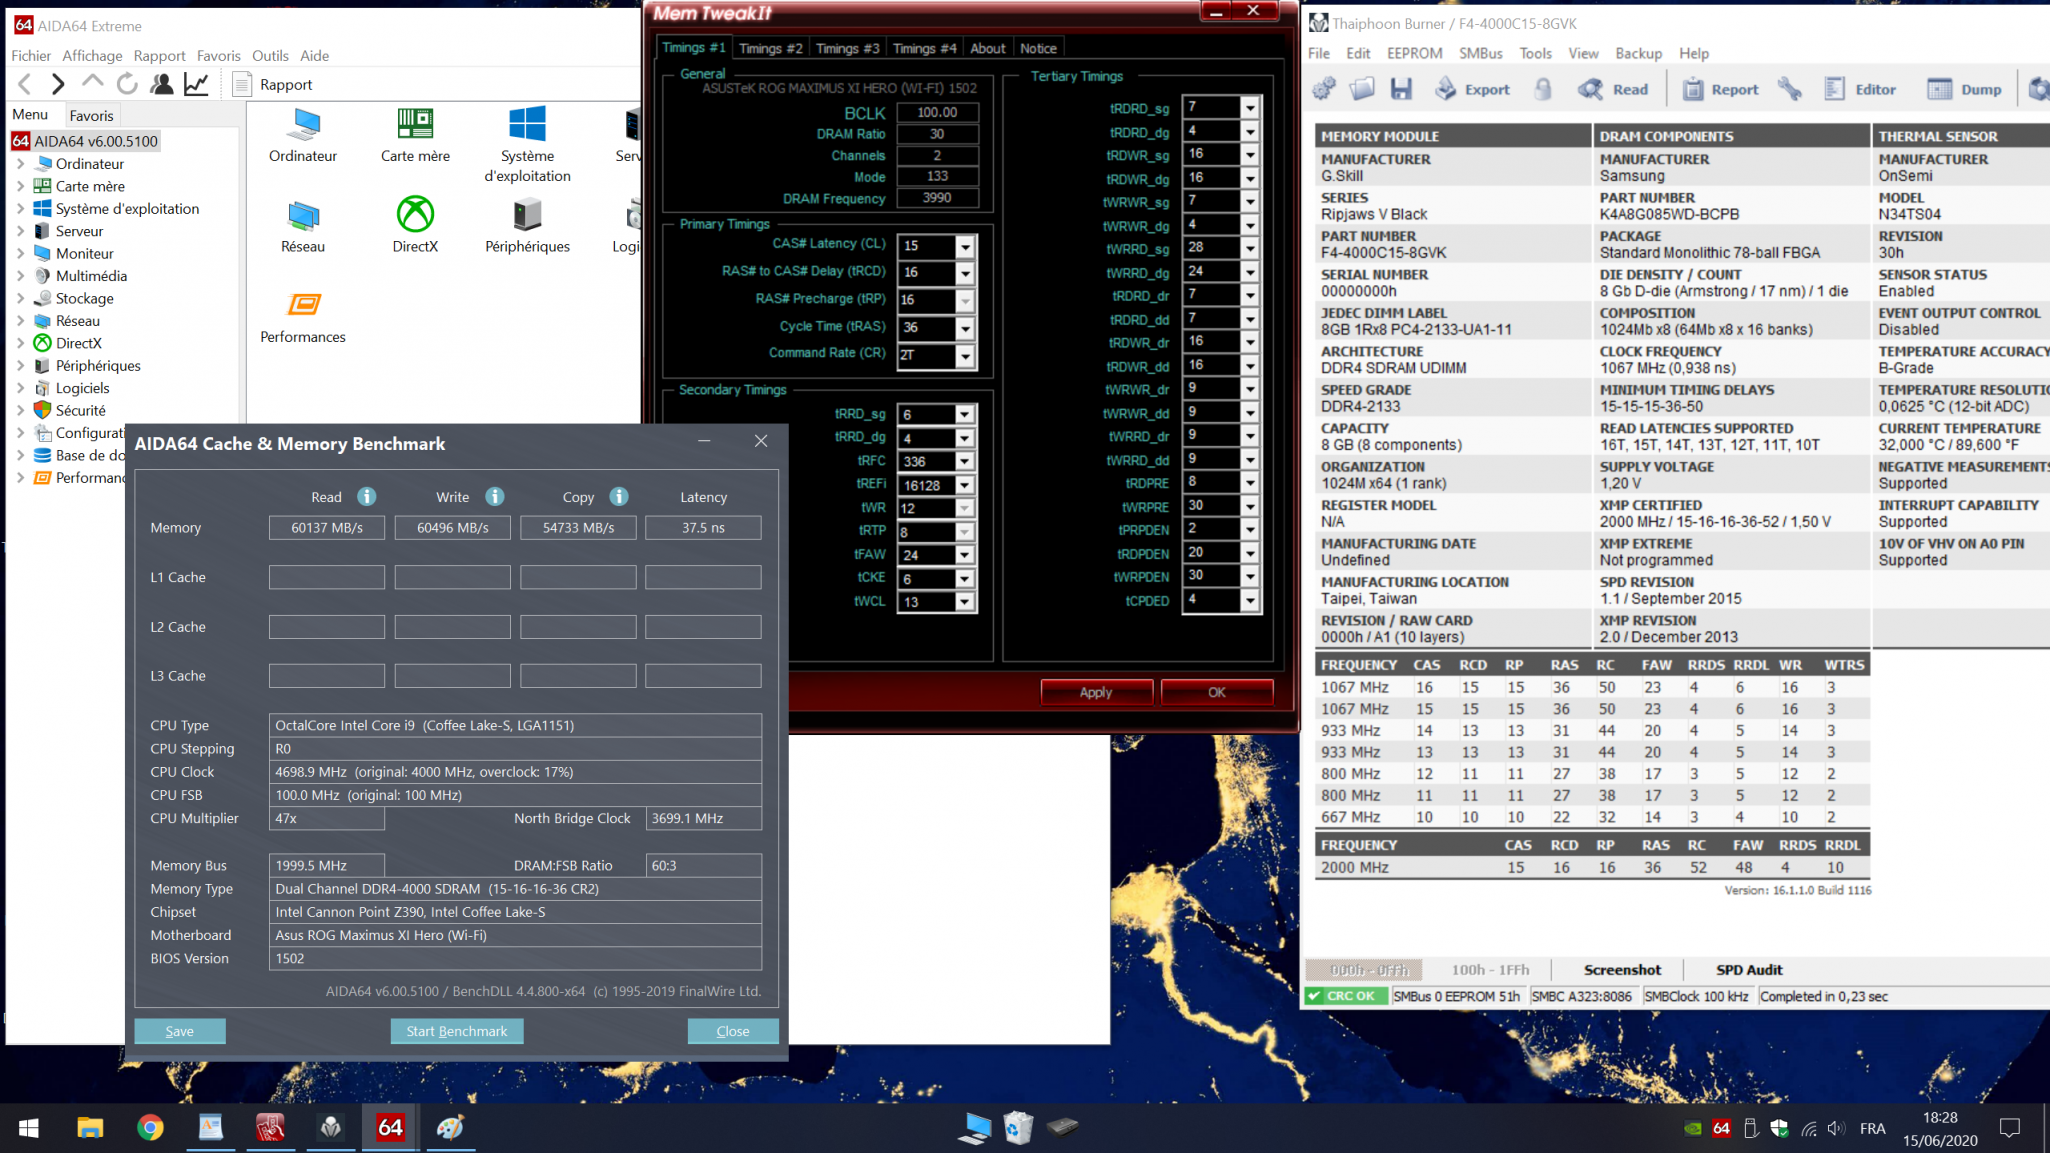
Task: Select the 100h - 1FFh address range
Action: point(1490,969)
